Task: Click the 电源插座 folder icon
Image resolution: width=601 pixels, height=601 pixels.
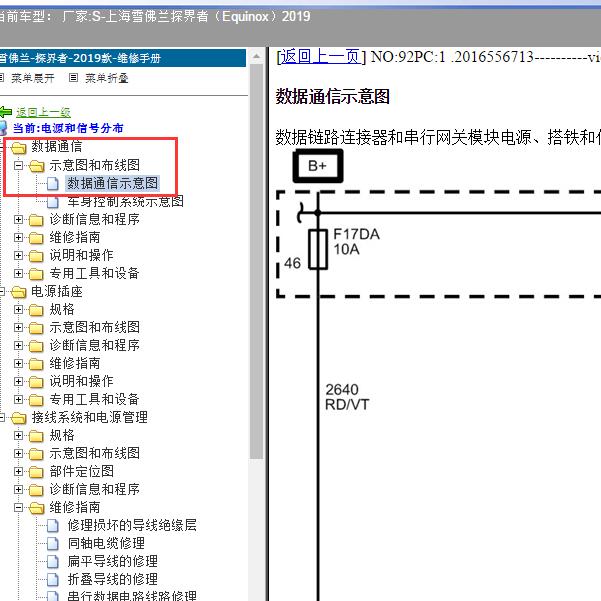Action: (x=18, y=292)
